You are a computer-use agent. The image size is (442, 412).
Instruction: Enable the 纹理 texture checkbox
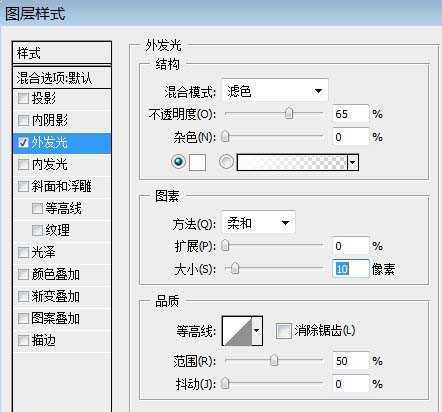[37, 230]
